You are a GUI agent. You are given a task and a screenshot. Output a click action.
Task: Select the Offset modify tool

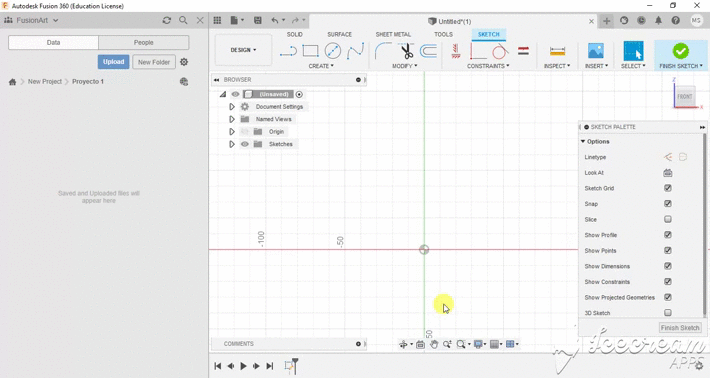[428, 51]
